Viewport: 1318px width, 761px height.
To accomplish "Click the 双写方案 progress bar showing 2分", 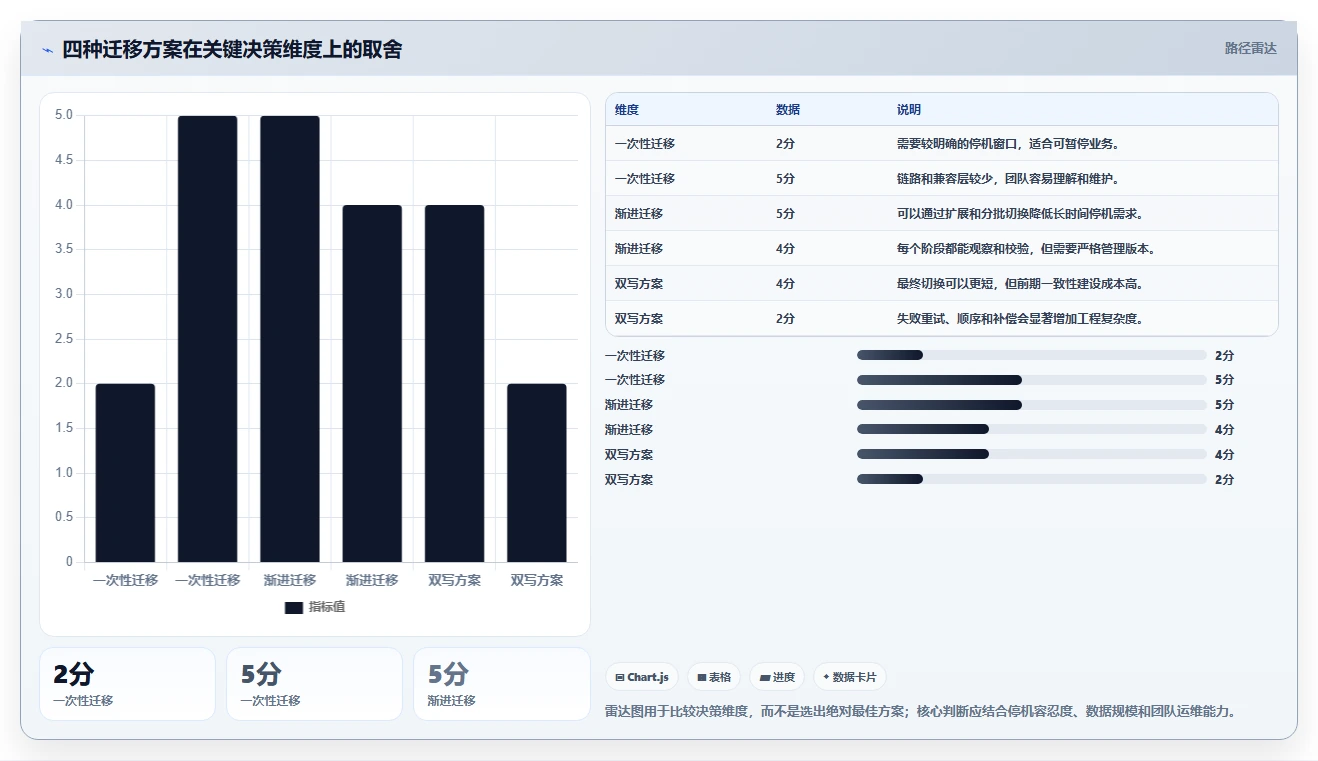I will (x=1031, y=479).
